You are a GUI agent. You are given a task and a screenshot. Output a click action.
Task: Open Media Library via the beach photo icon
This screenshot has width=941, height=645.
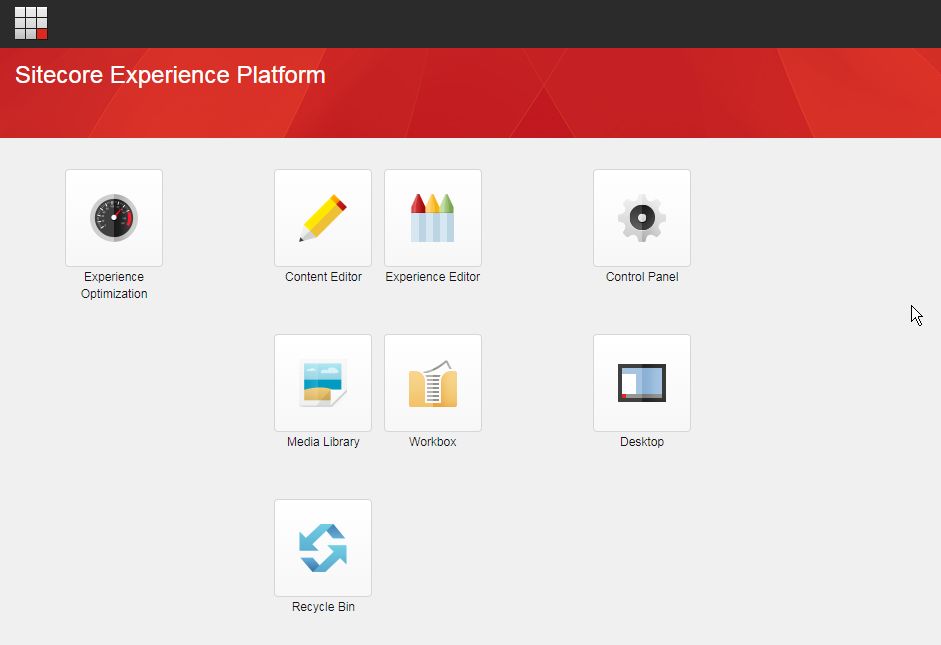coord(323,383)
